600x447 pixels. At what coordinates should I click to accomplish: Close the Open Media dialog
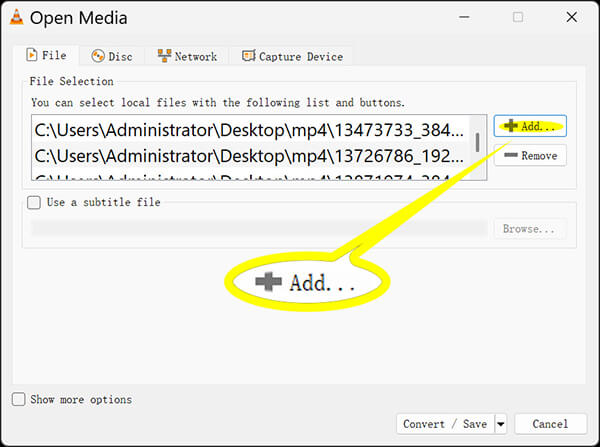point(571,17)
